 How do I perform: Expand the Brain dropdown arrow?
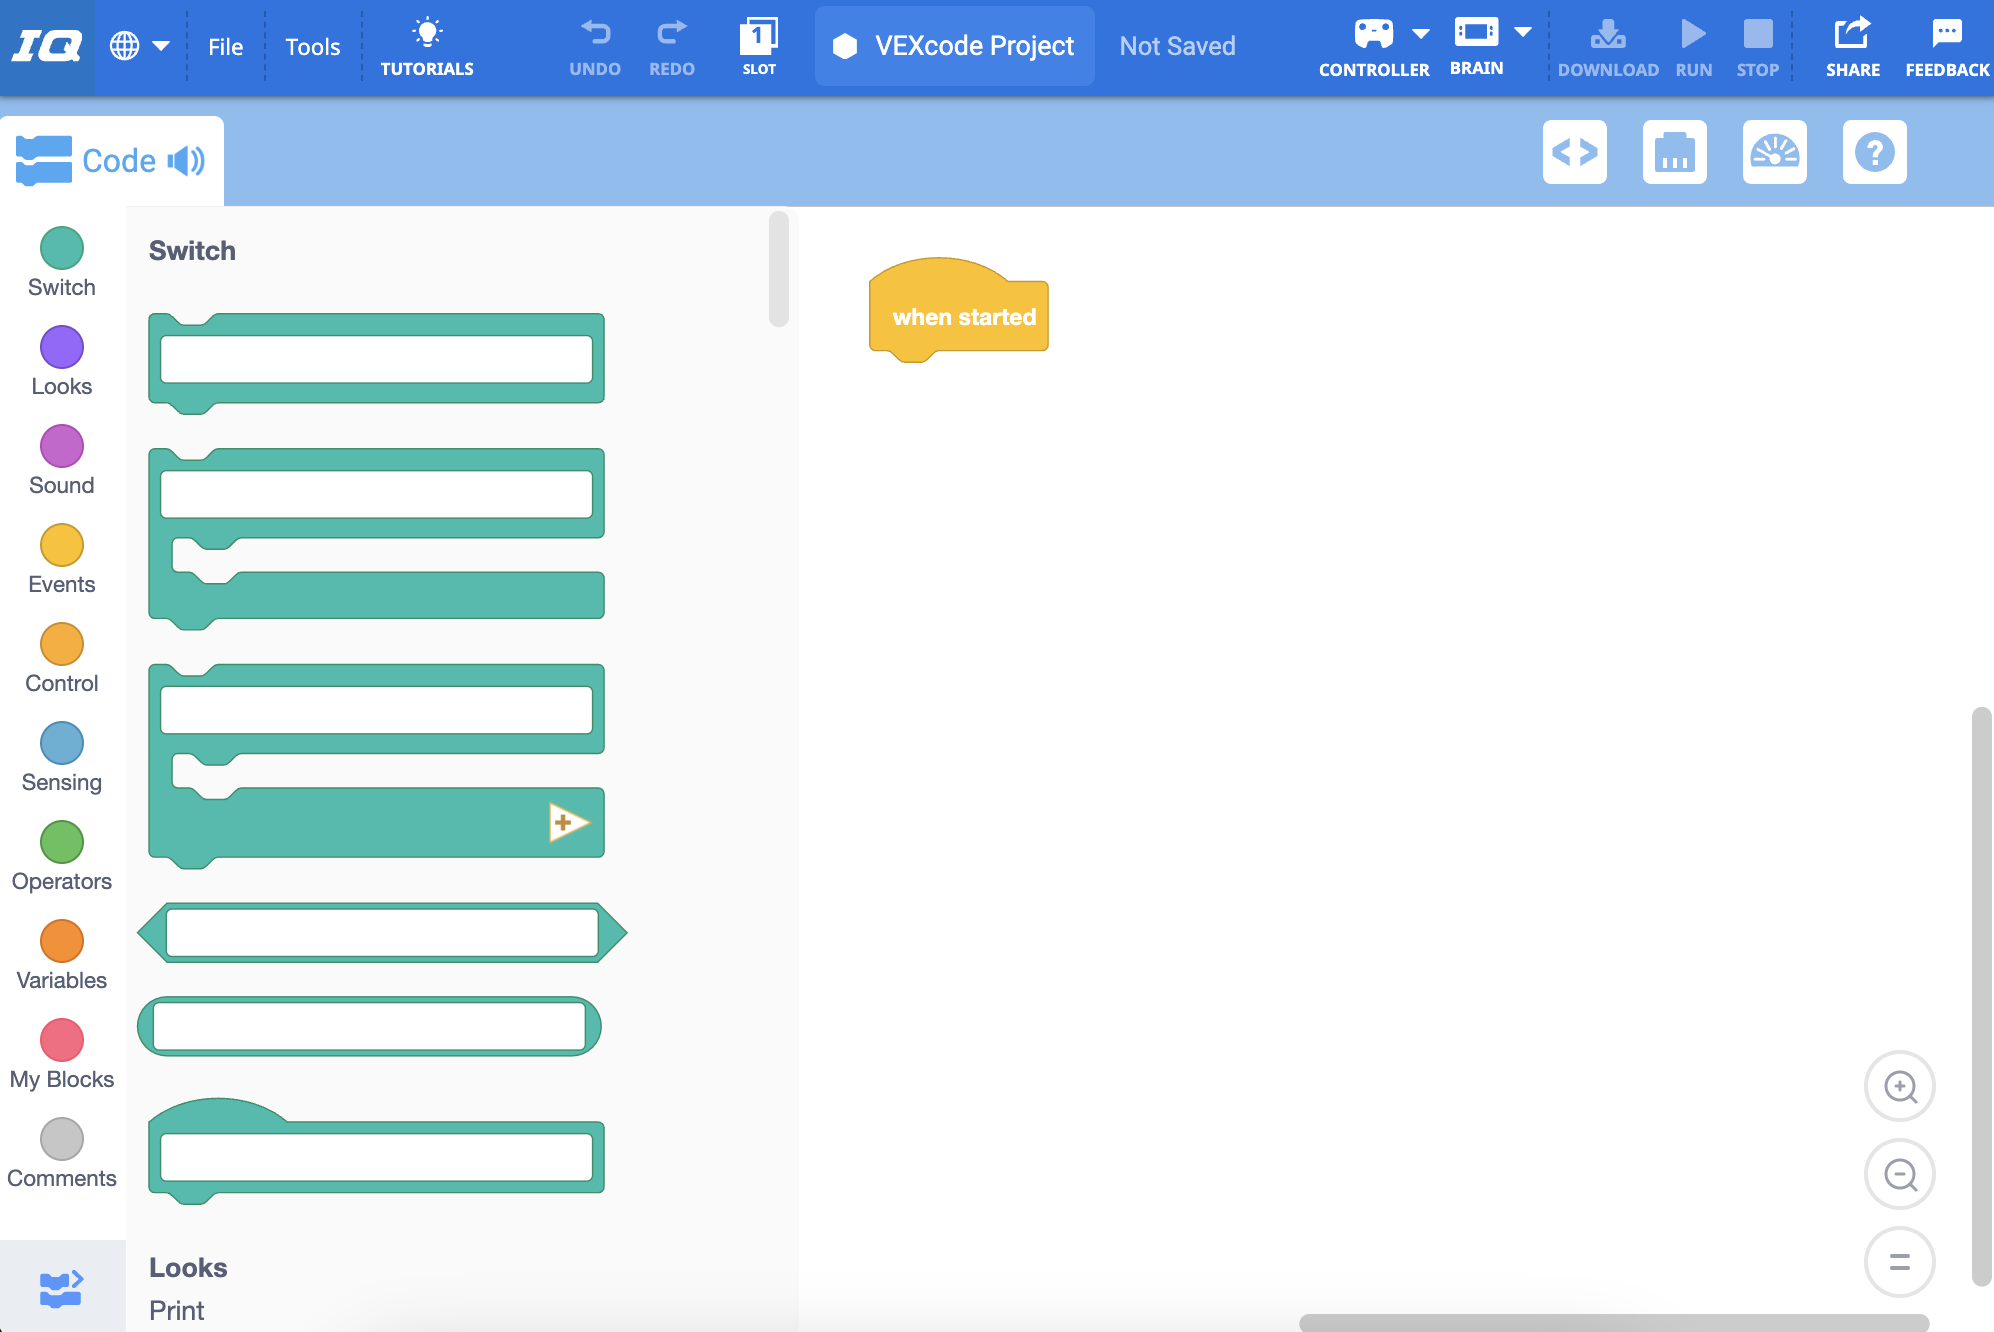click(1522, 32)
